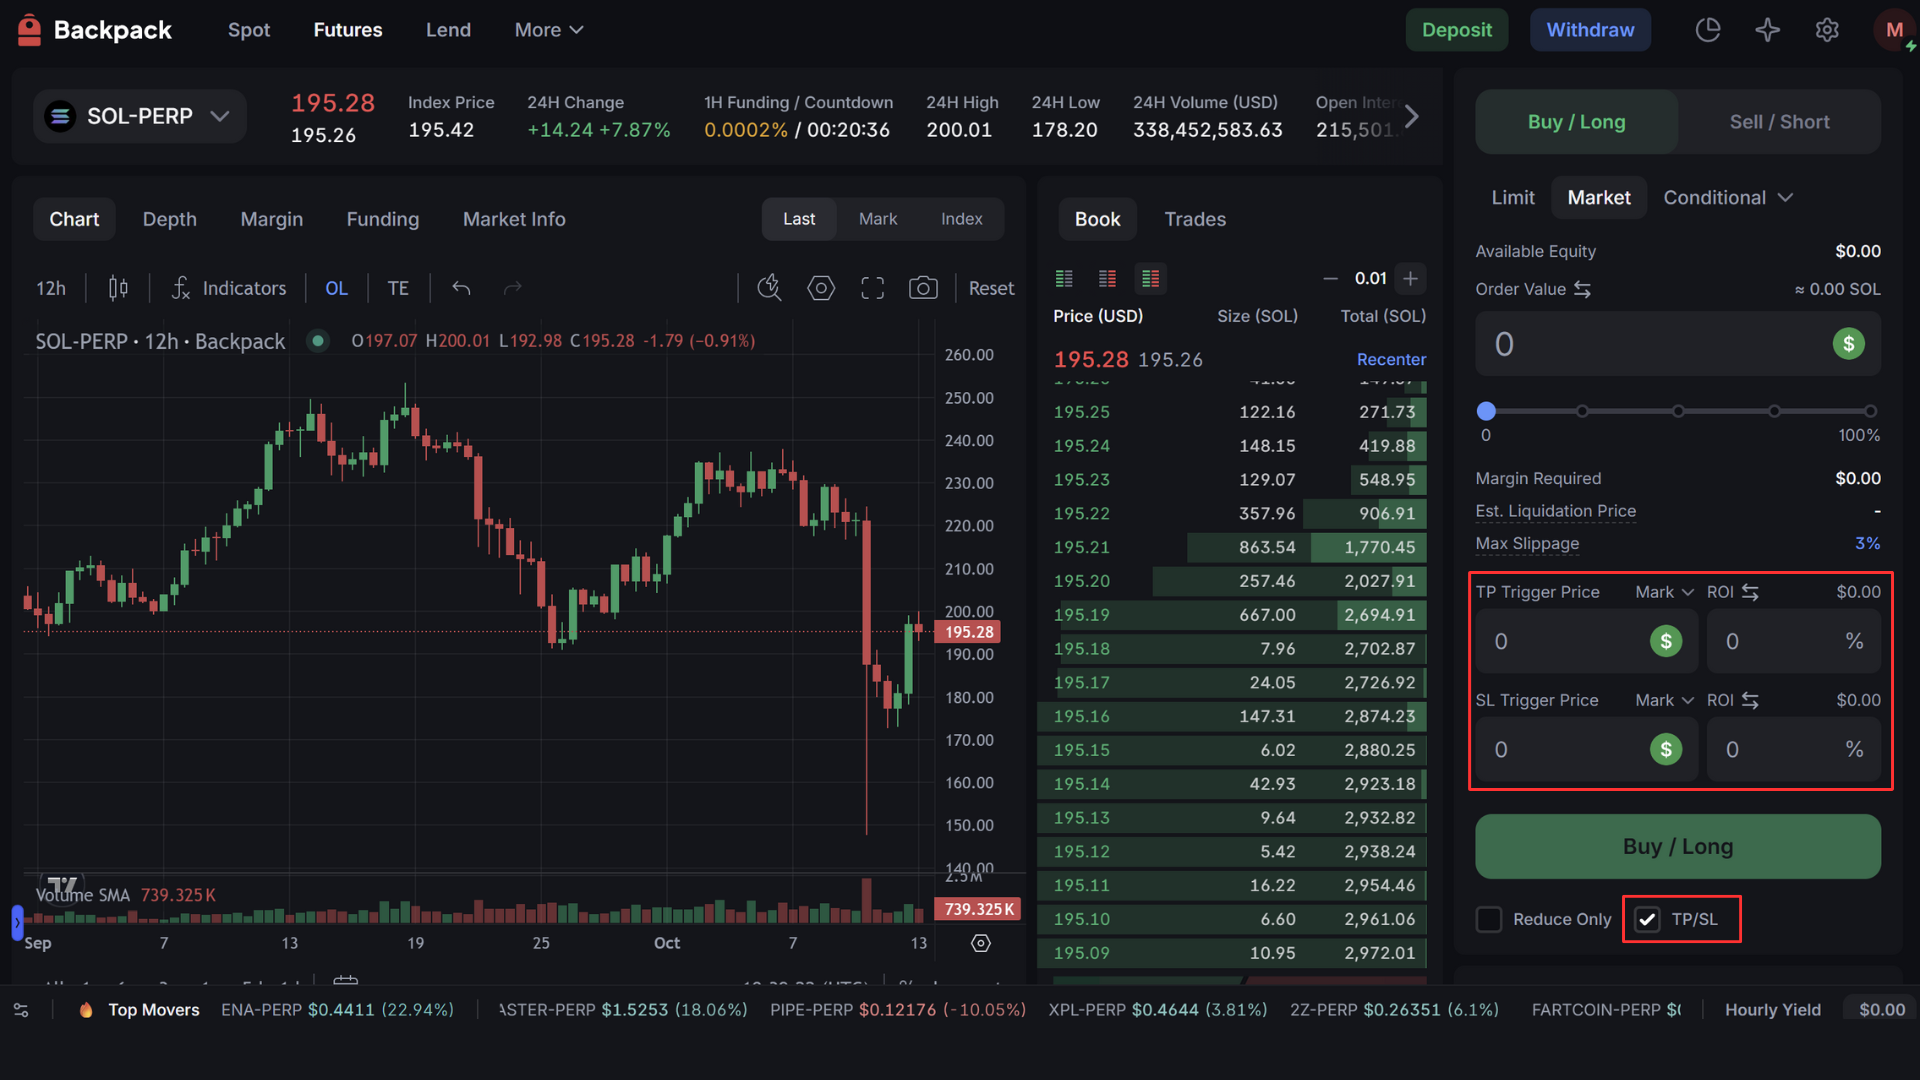Screen dimensions: 1920x1080
Task: Open the Conditional order type dropdown
Action: [x=1727, y=198]
